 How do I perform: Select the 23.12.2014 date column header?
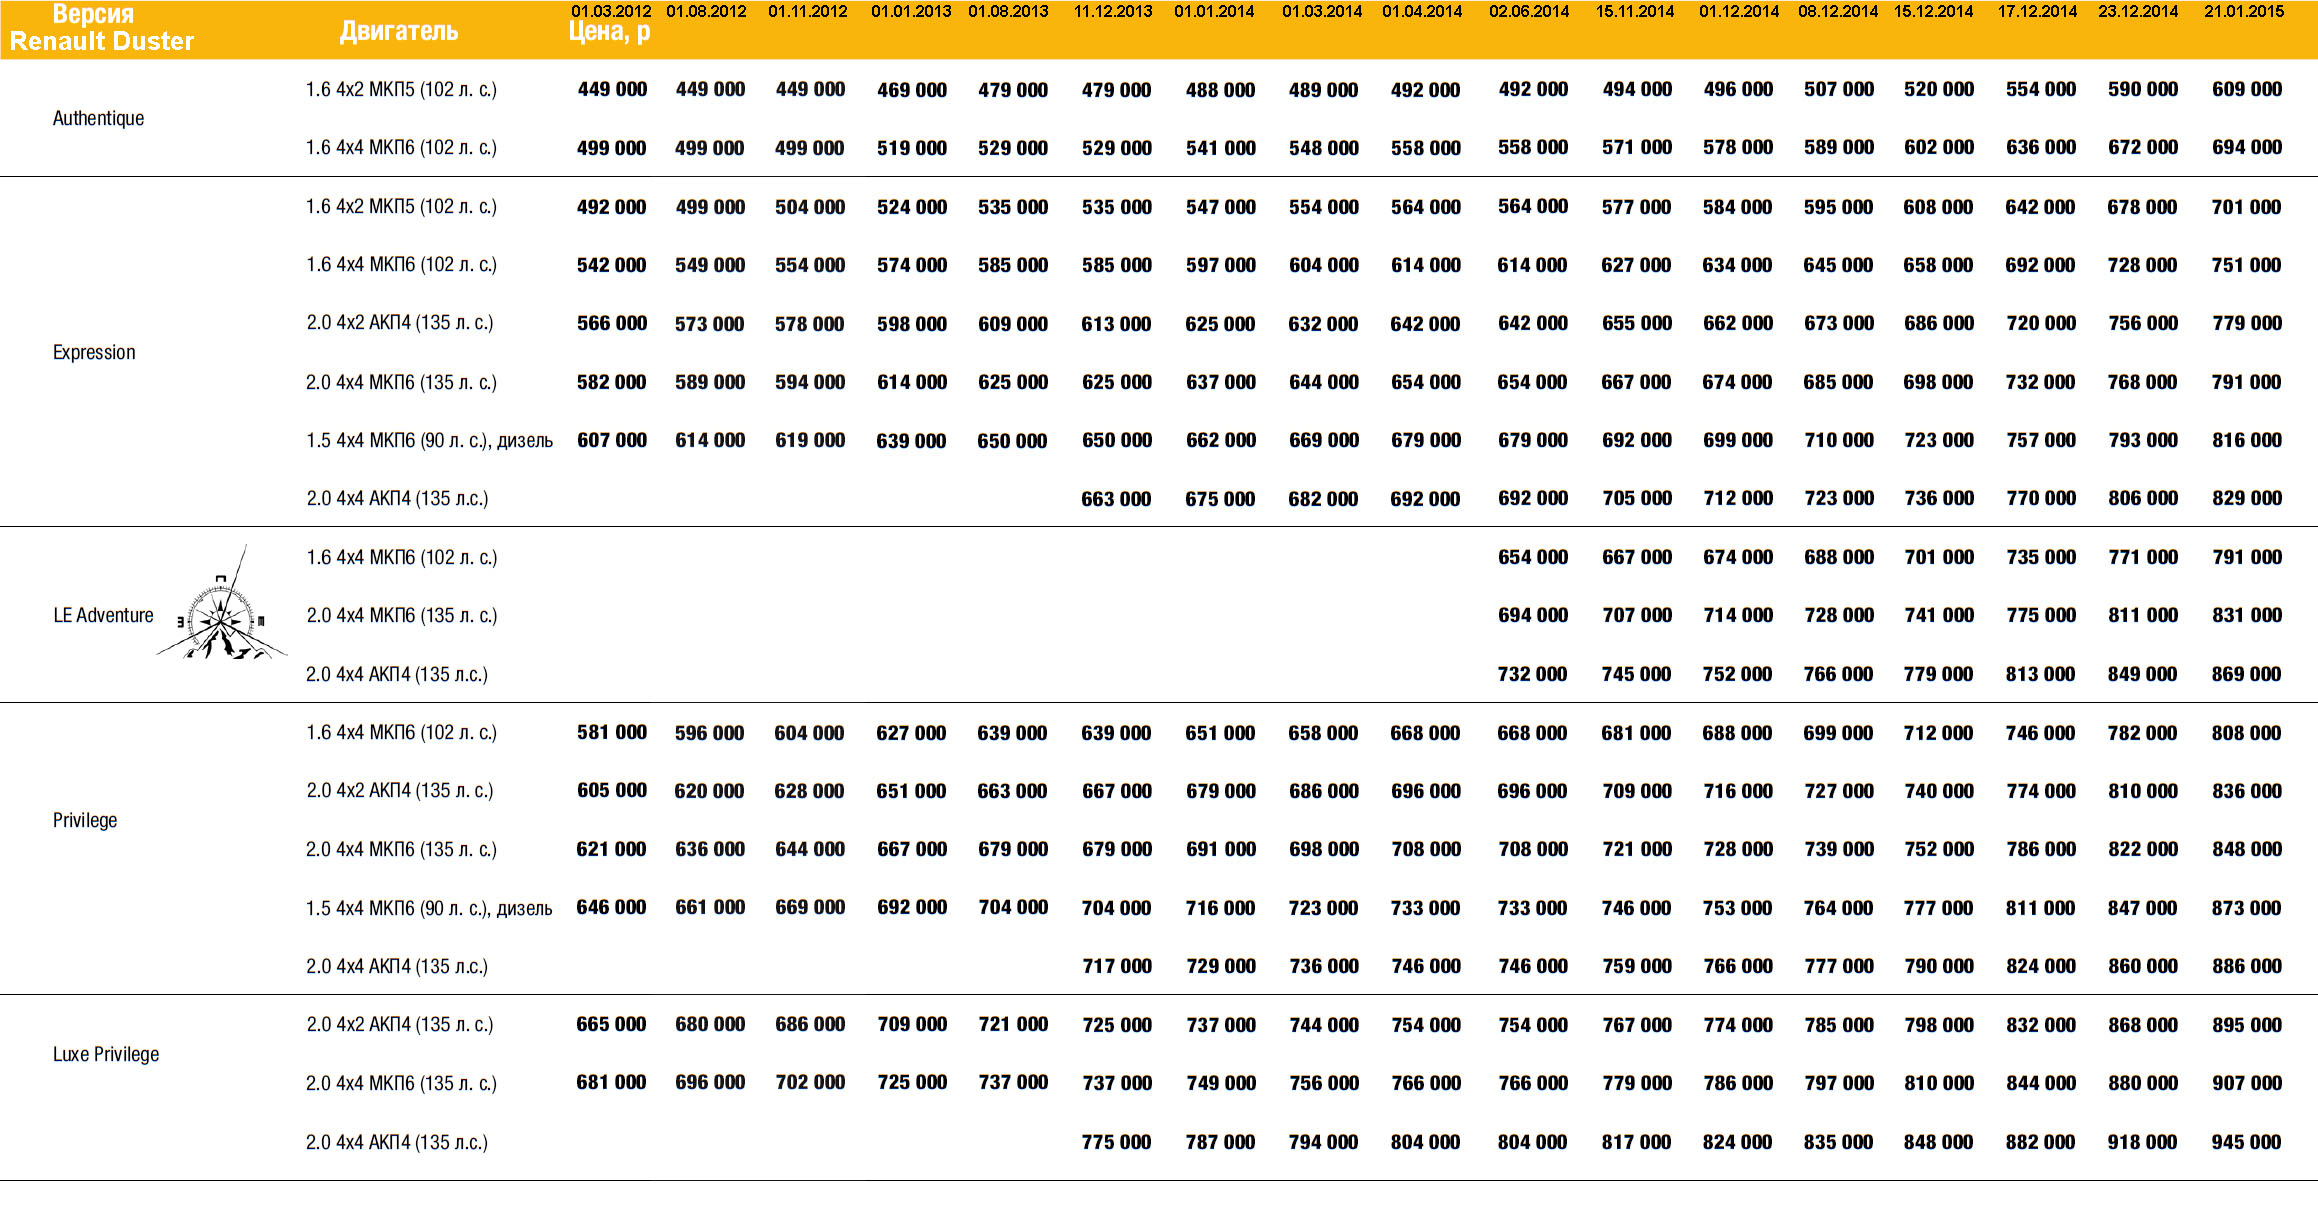click(2138, 11)
